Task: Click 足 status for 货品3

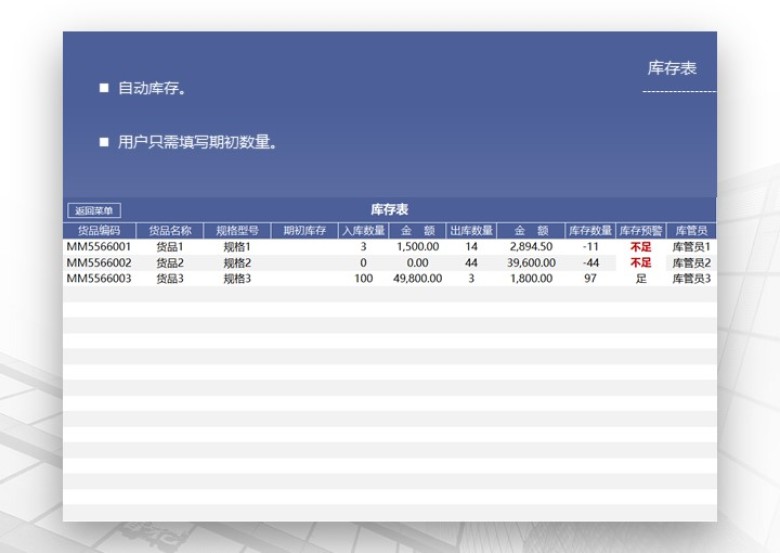Action: (x=641, y=278)
